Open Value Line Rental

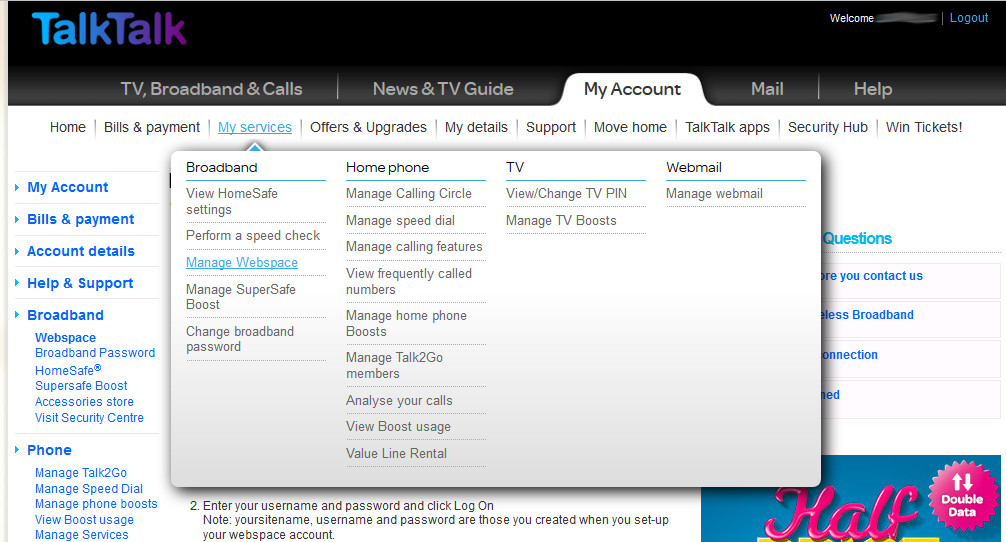pos(396,453)
